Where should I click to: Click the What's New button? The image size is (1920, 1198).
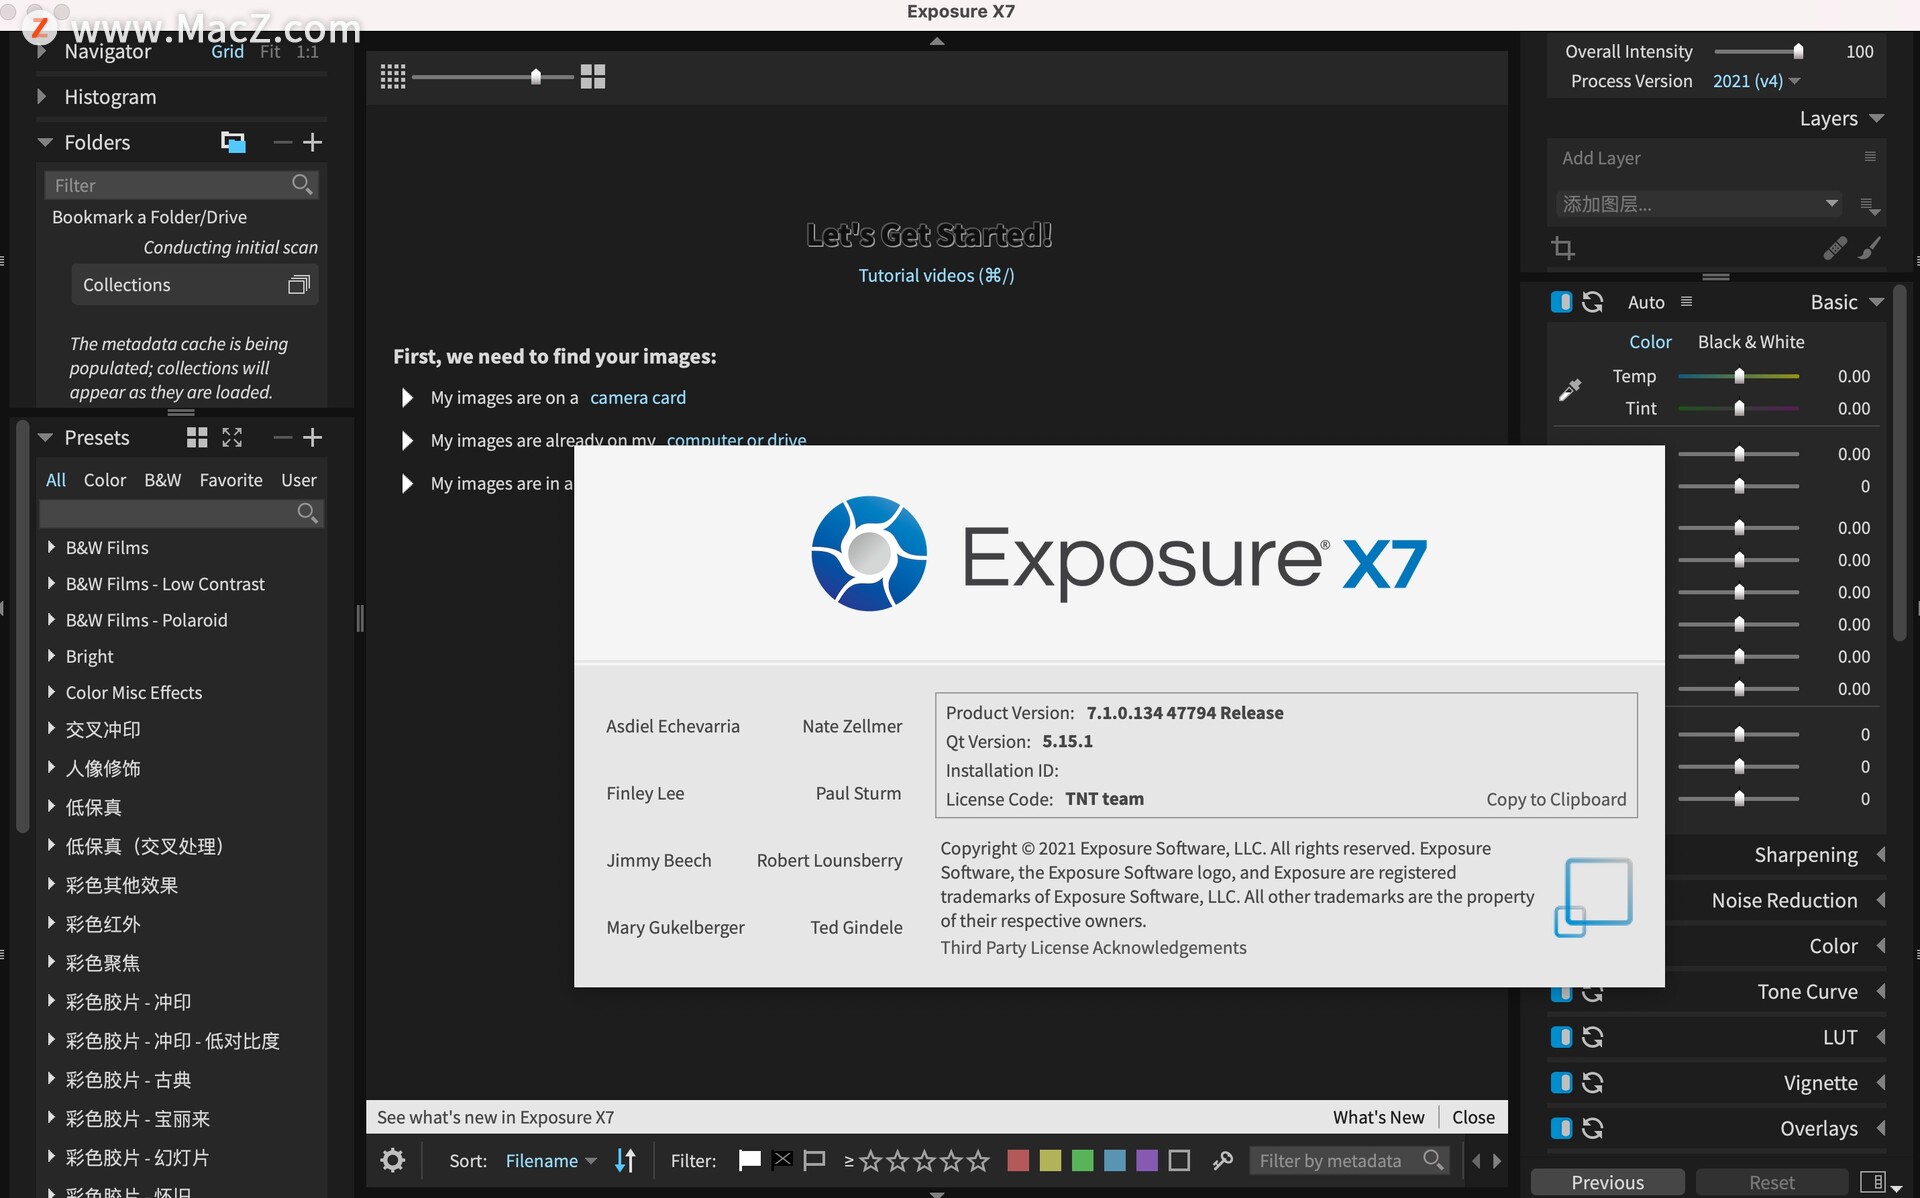[x=1378, y=1117]
